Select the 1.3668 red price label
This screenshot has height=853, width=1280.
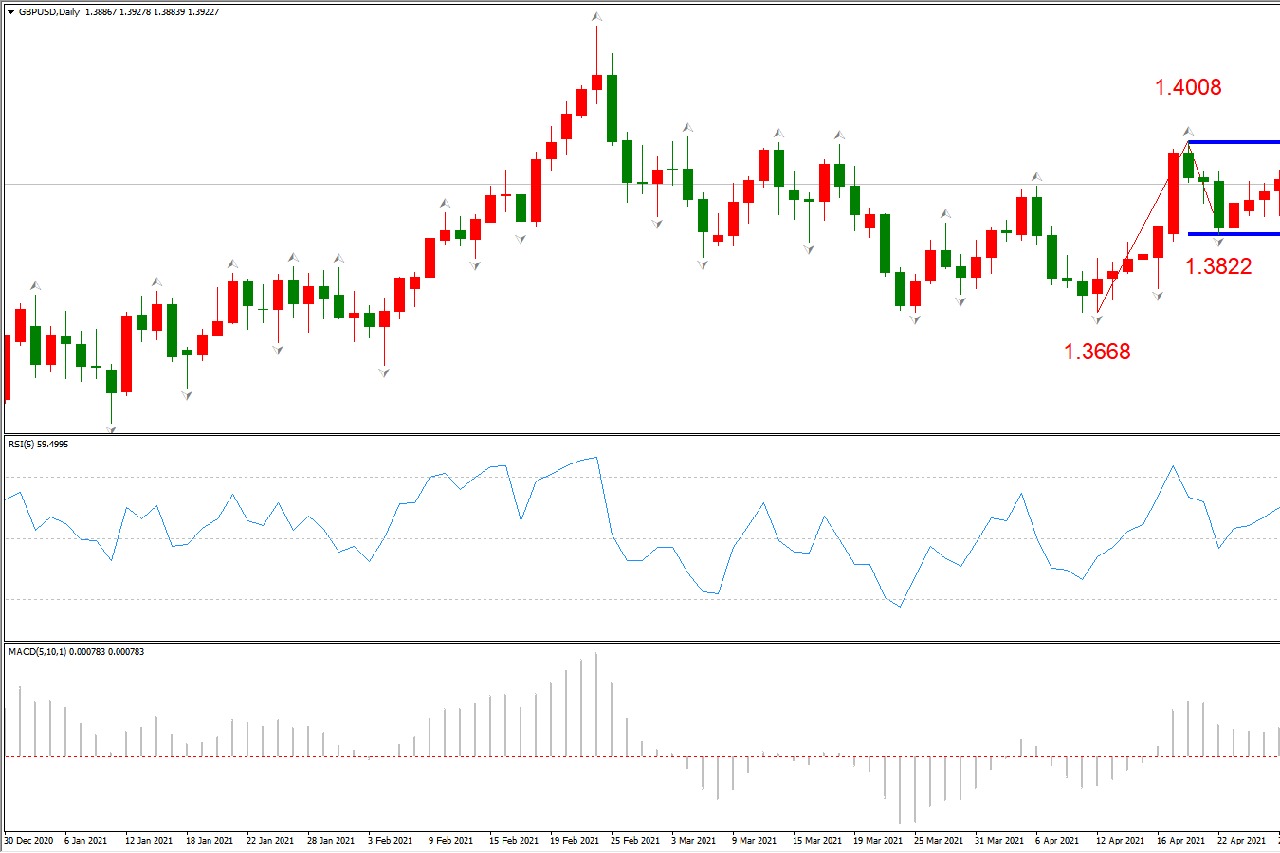[1097, 351]
